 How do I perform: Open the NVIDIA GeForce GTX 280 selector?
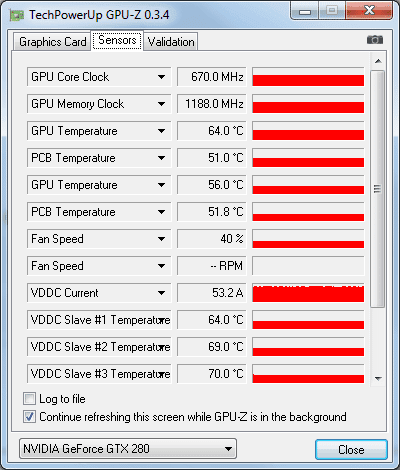pos(128,449)
